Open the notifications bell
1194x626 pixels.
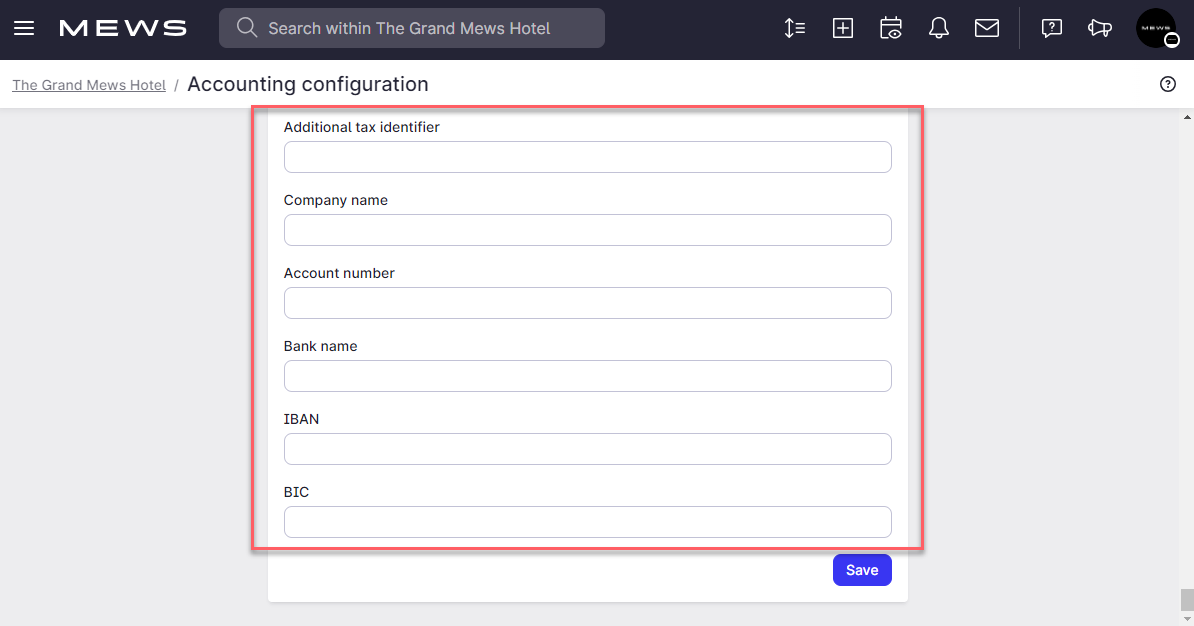tap(938, 28)
